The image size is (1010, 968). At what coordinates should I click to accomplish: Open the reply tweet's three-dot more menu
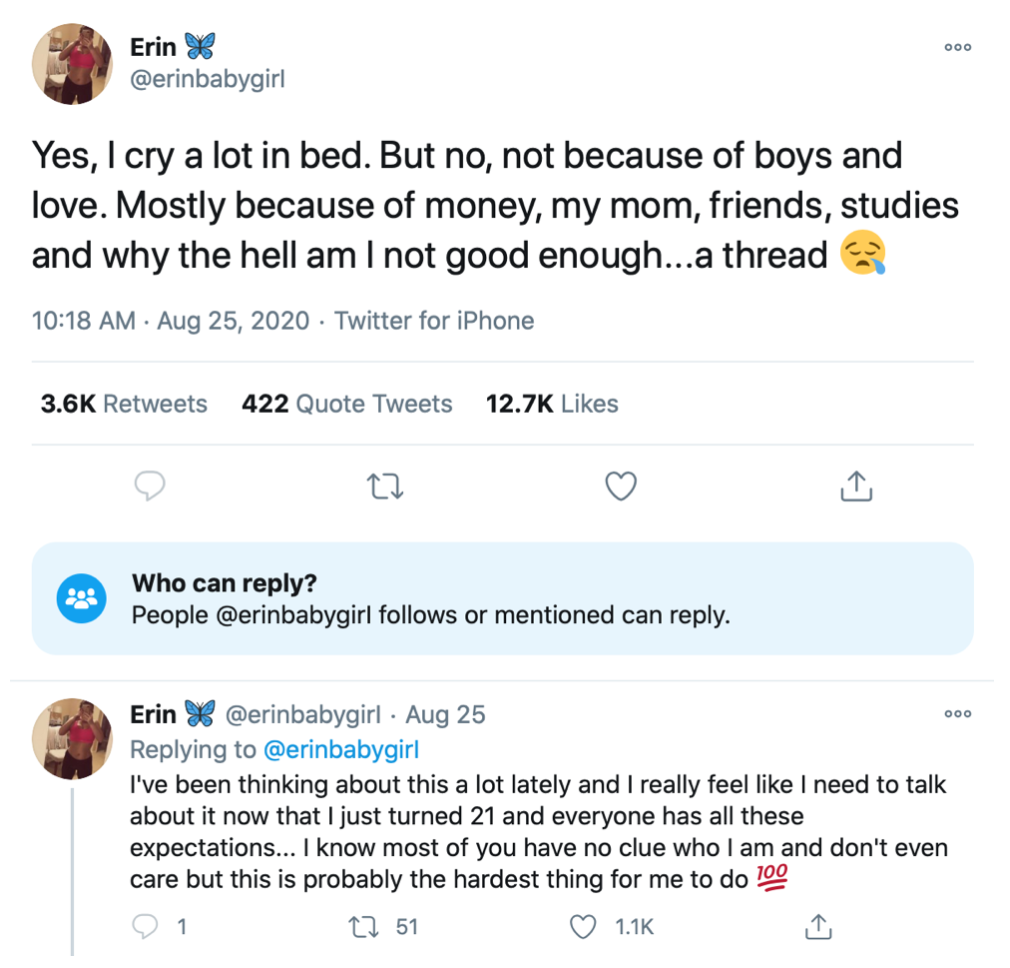pos(957,714)
